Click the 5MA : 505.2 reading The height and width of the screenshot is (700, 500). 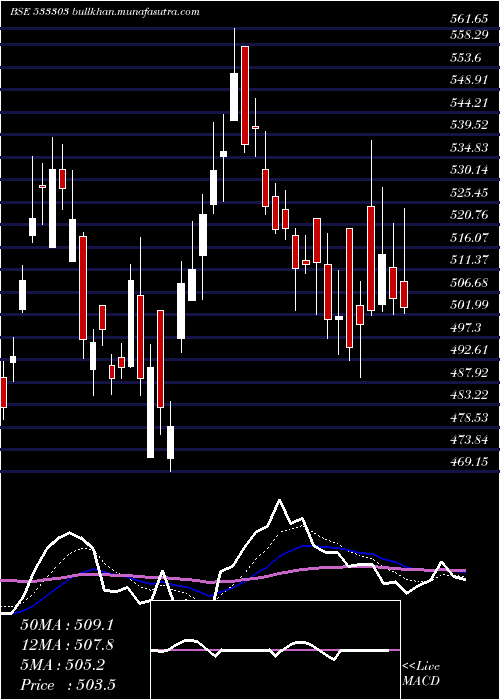tap(62, 665)
